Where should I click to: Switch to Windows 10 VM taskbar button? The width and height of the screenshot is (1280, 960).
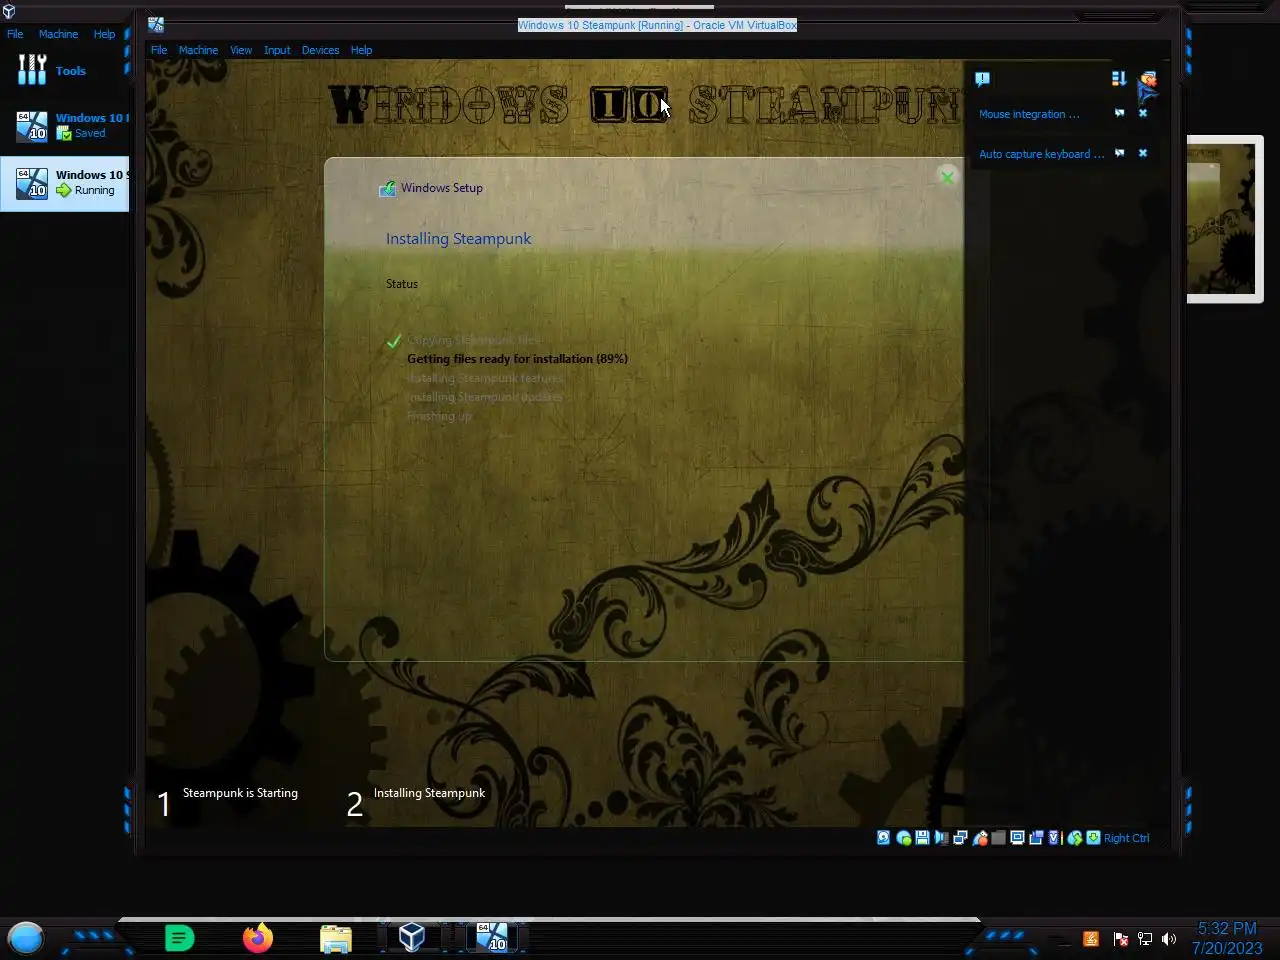[x=491, y=938]
